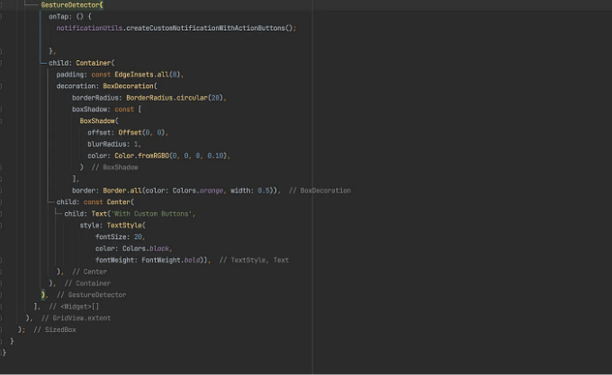Click the // GridView.extent closing hint
612x375 pixels.
(x=76, y=318)
